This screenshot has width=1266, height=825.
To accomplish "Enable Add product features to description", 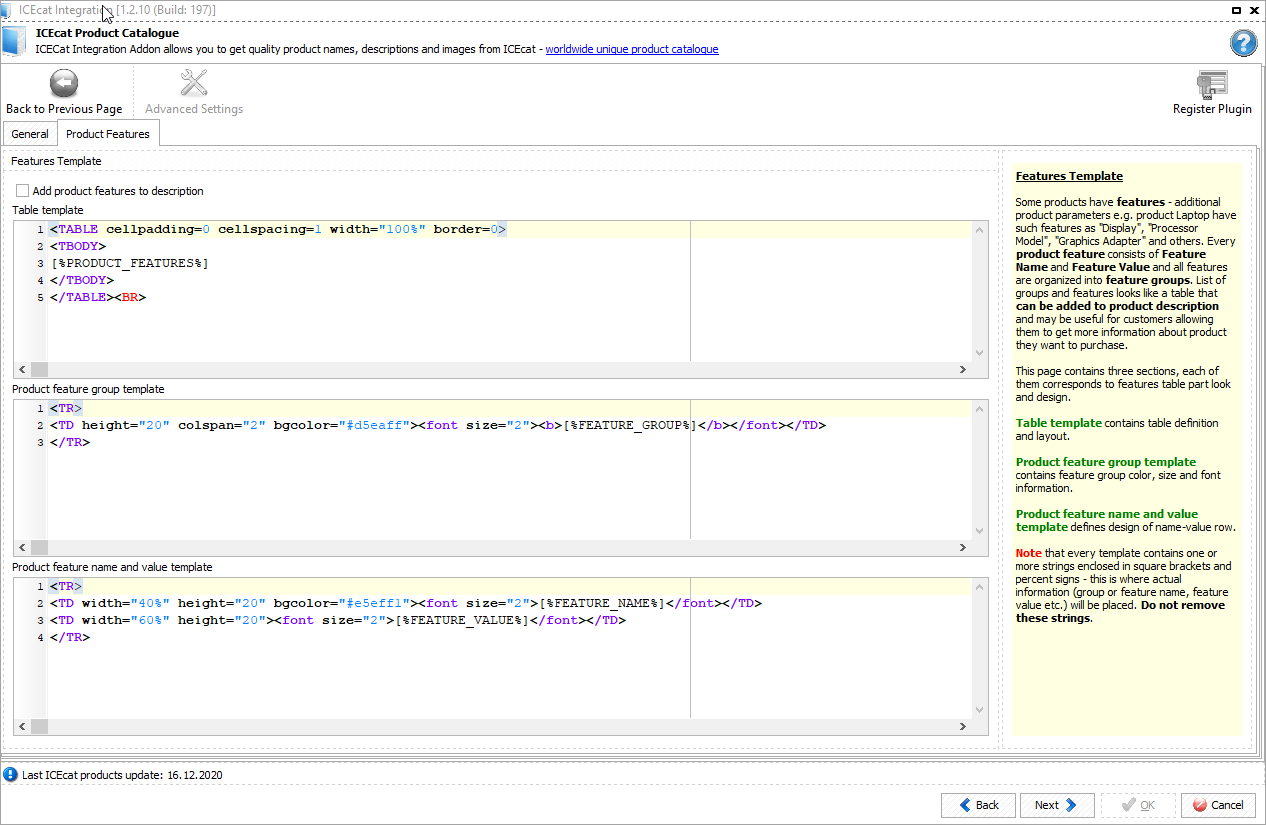I will [23, 191].
